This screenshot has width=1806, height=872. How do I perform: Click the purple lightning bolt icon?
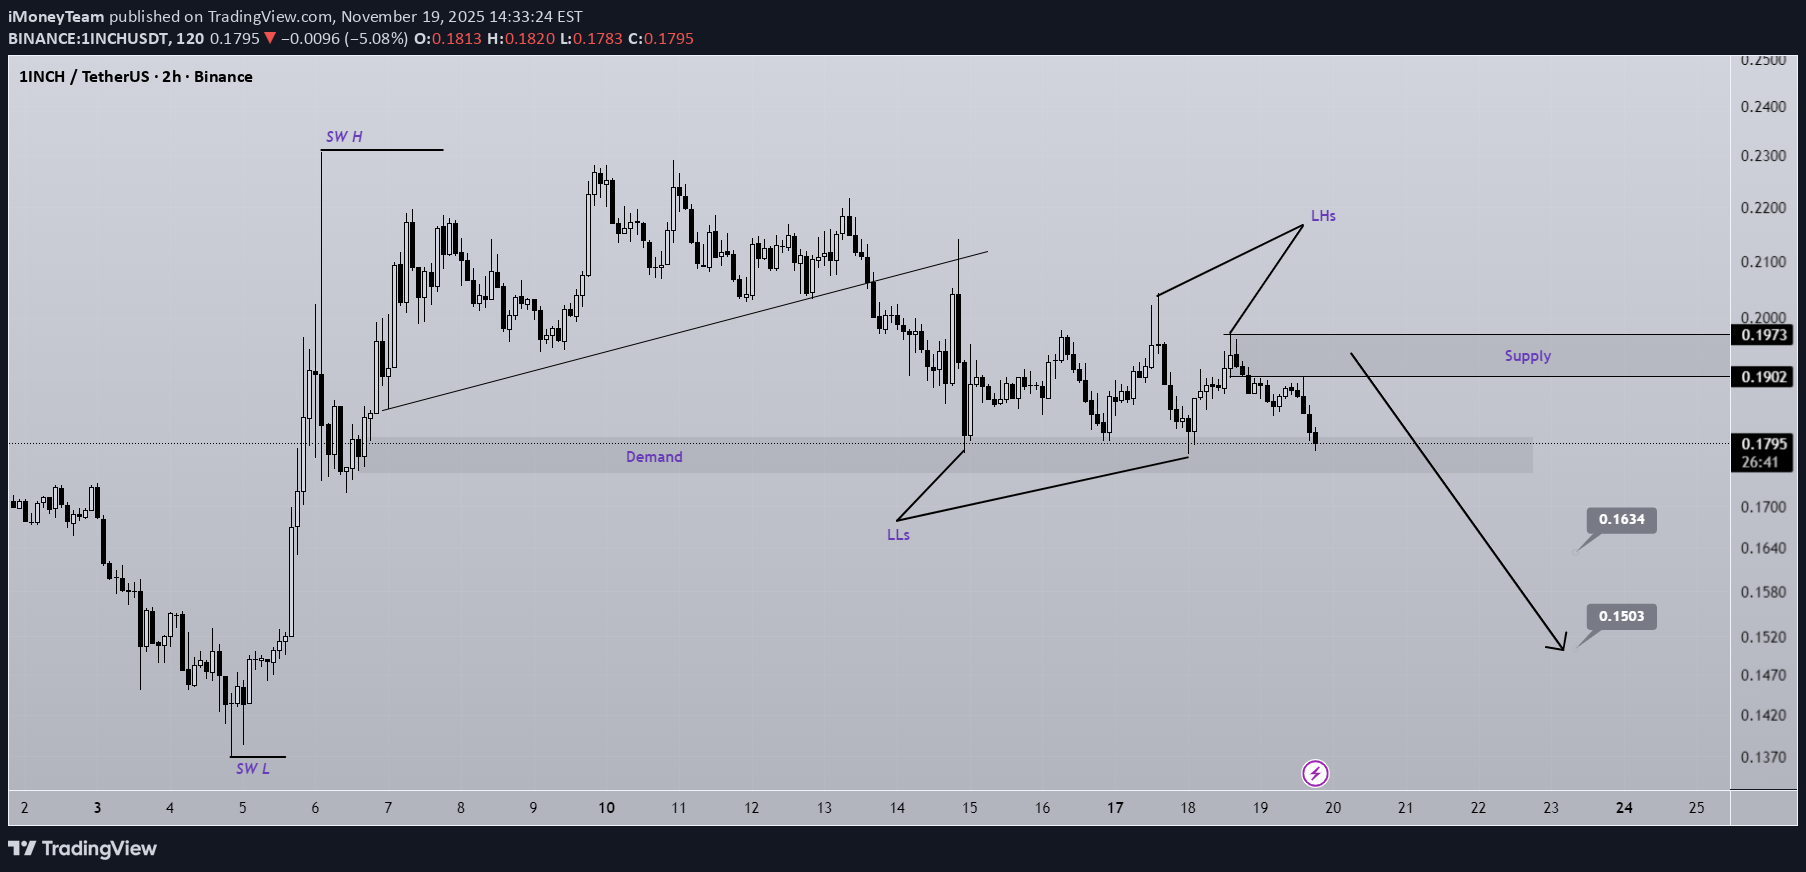pos(1315,773)
